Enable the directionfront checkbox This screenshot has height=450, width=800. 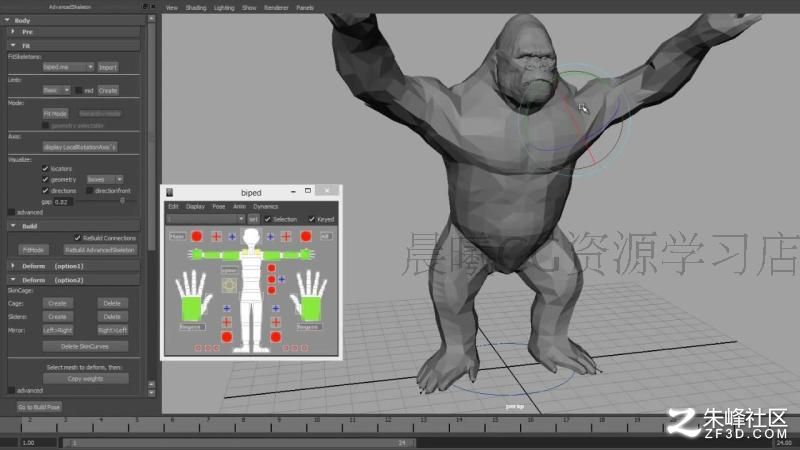[x=89, y=191]
